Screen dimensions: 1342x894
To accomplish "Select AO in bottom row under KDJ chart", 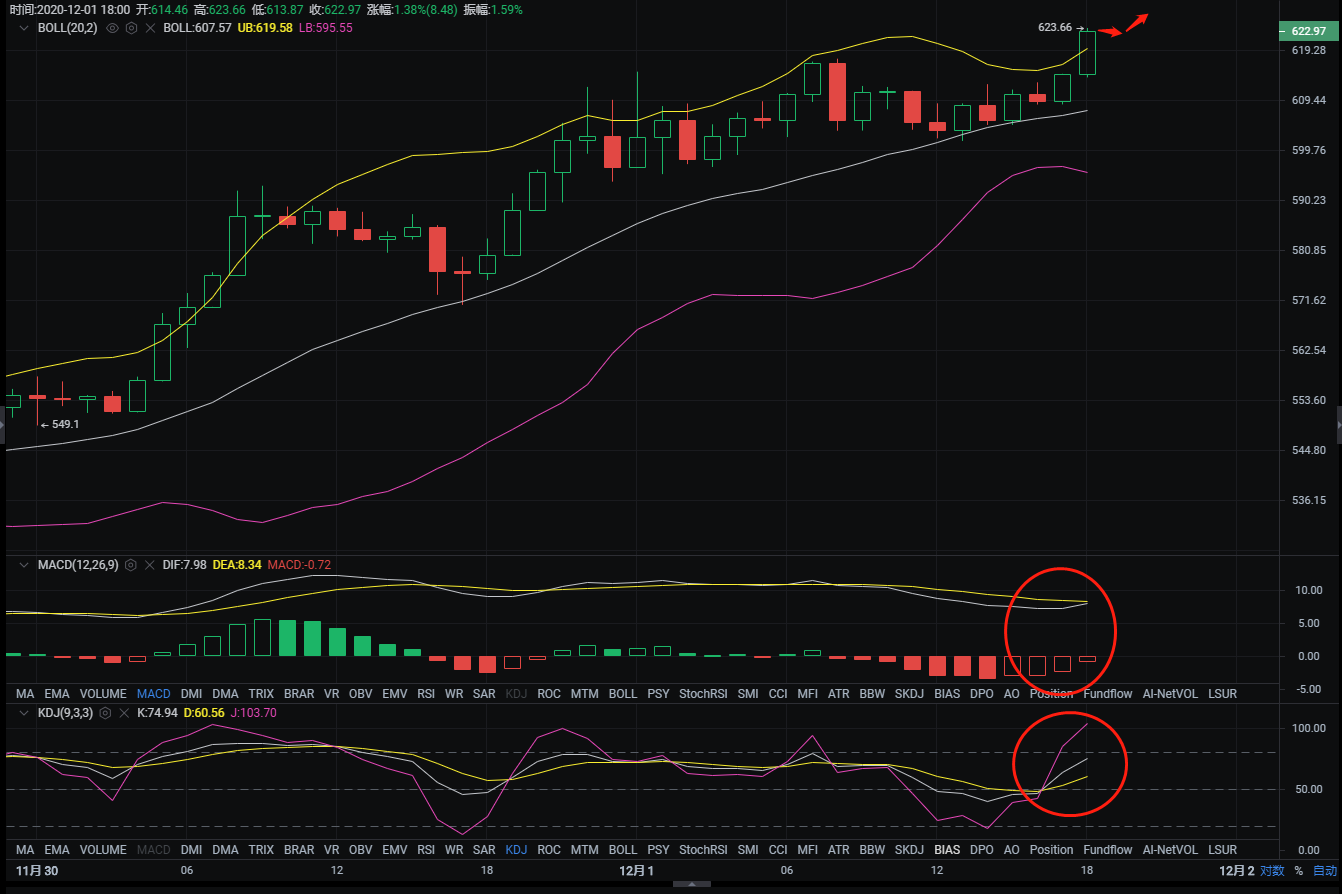I will point(1012,850).
